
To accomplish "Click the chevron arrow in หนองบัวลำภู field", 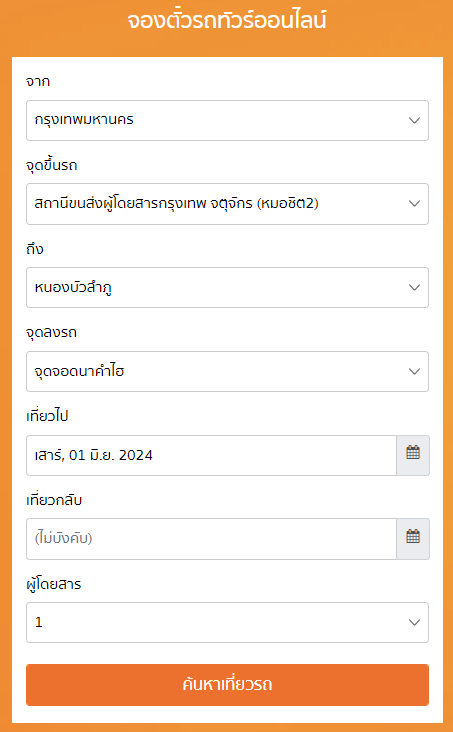I will [414, 288].
